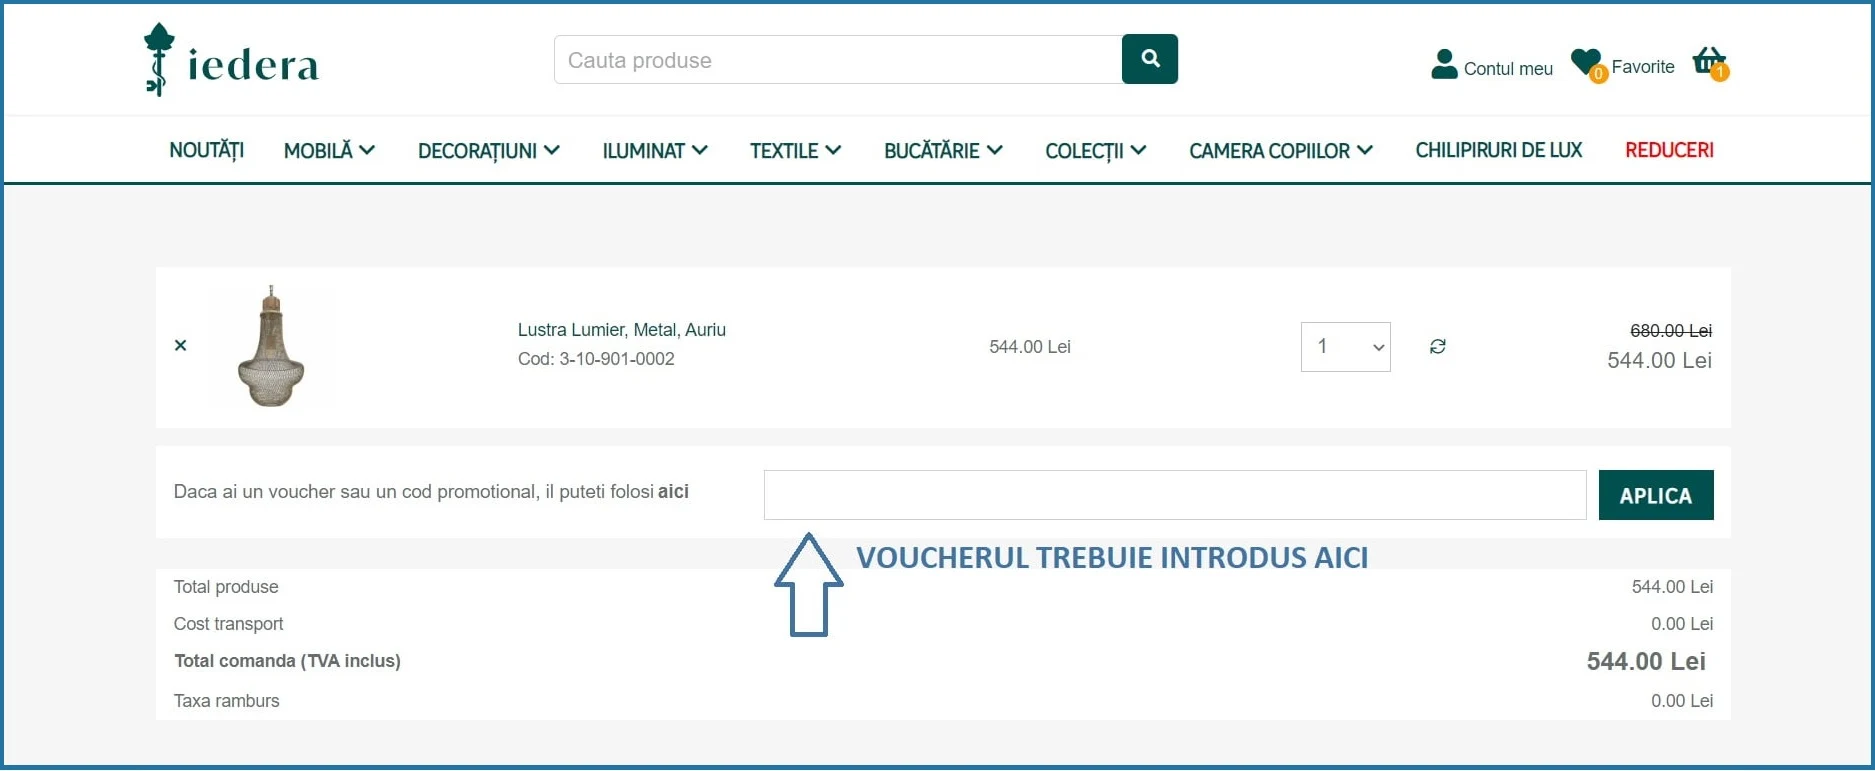
Task: Click the crossed-out 680.00 Lei price
Action: (1671, 330)
